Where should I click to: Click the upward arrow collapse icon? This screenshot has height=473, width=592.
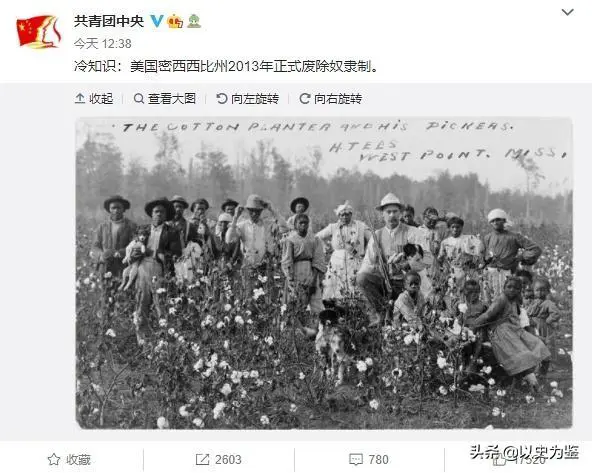80,99
